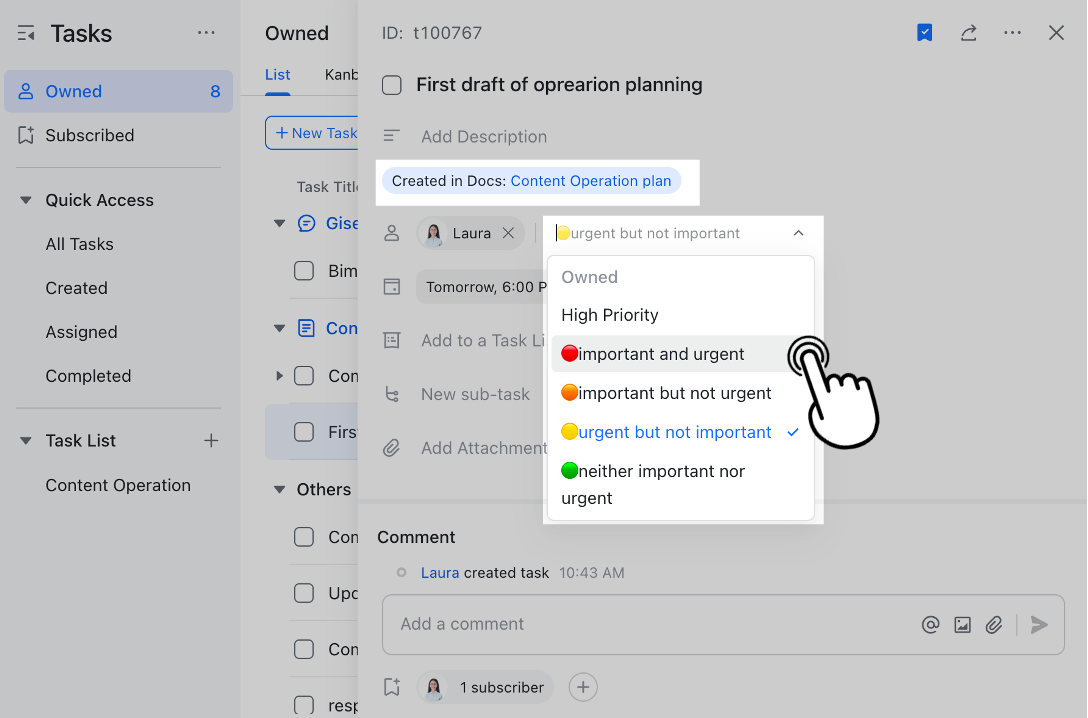Open the Content Operation plan link

coord(590,181)
